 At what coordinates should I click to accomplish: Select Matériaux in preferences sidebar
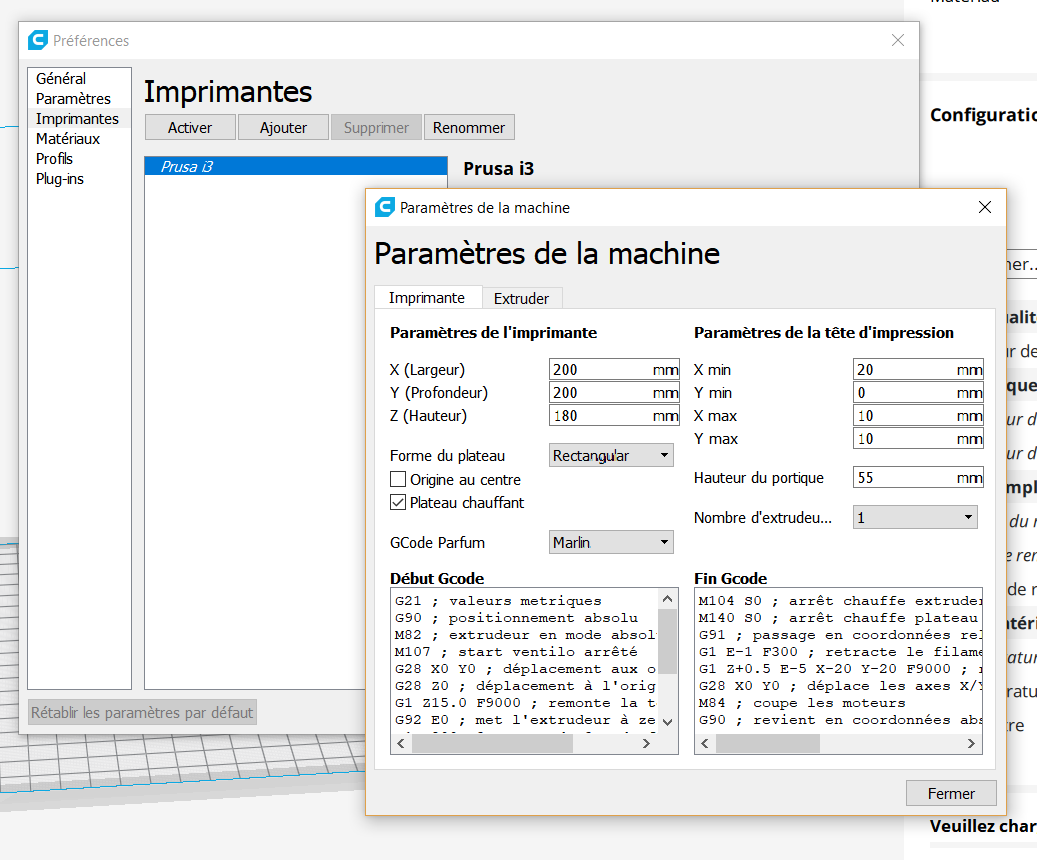(x=67, y=139)
